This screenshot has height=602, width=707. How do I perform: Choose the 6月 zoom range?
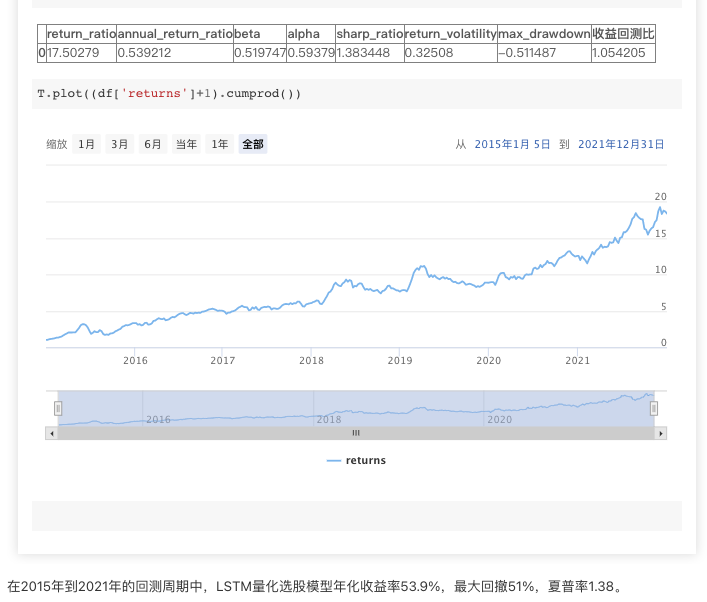coord(152,144)
